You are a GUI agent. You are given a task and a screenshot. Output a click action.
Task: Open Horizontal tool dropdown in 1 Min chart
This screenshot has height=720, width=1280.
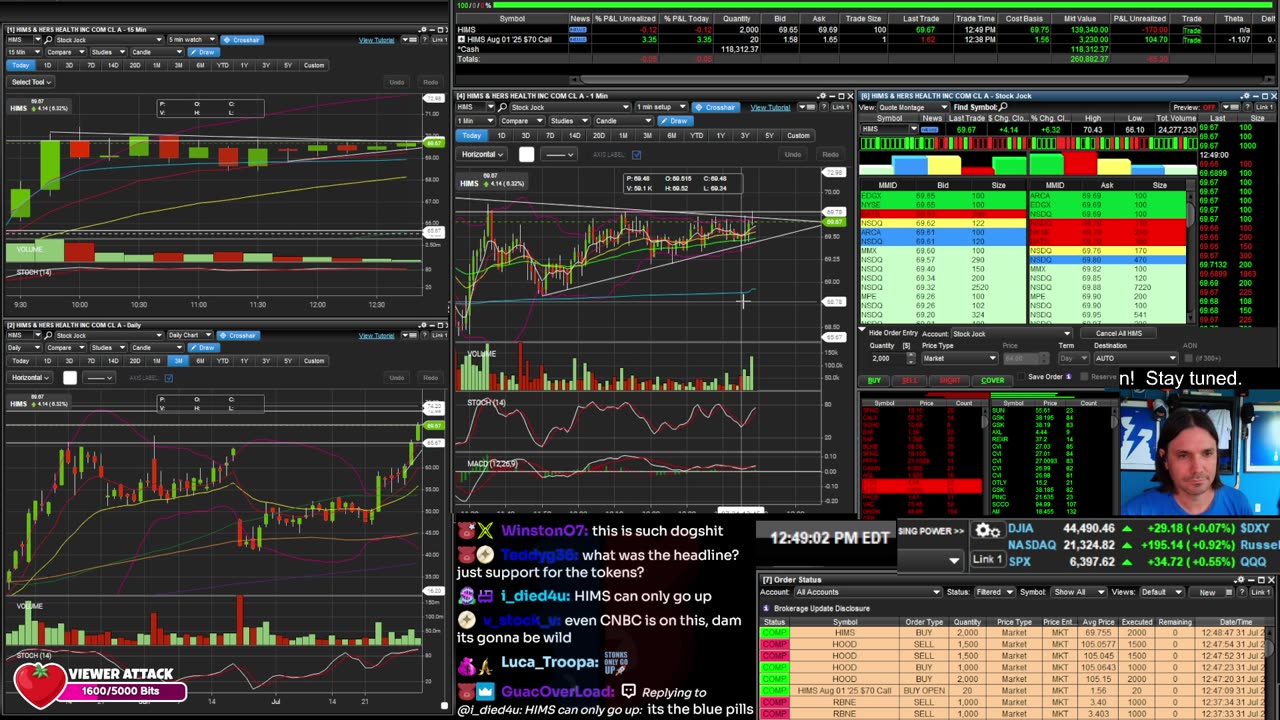(482, 155)
